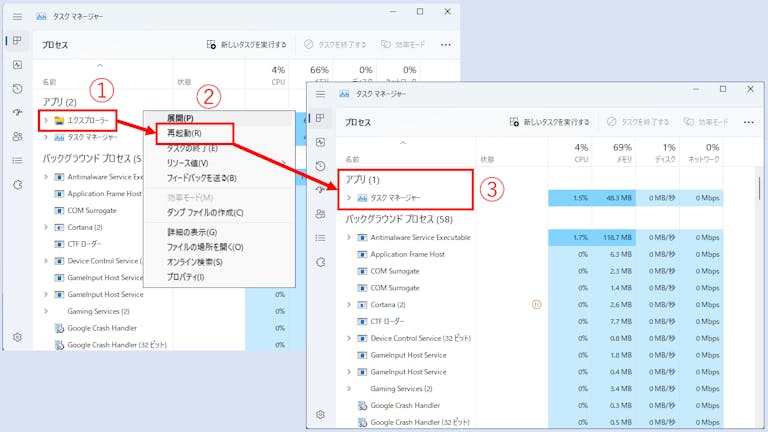Select 48.3 MB memory cell in front window

coord(614,198)
